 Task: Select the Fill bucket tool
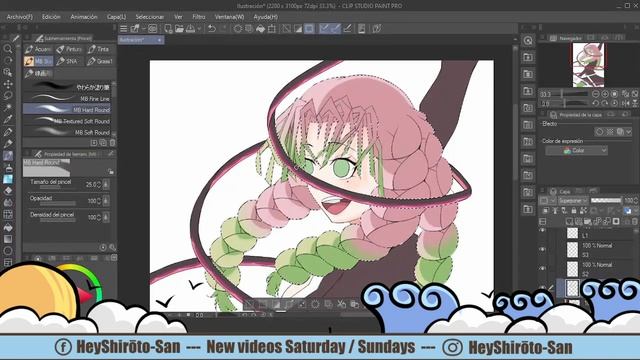(x=8, y=227)
